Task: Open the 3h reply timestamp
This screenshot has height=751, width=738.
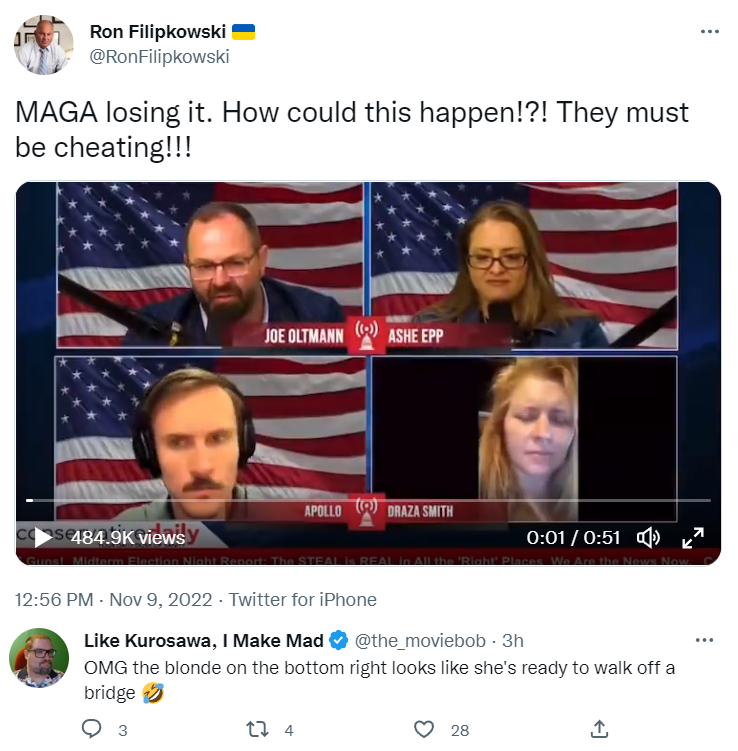Action: point(512,641)
